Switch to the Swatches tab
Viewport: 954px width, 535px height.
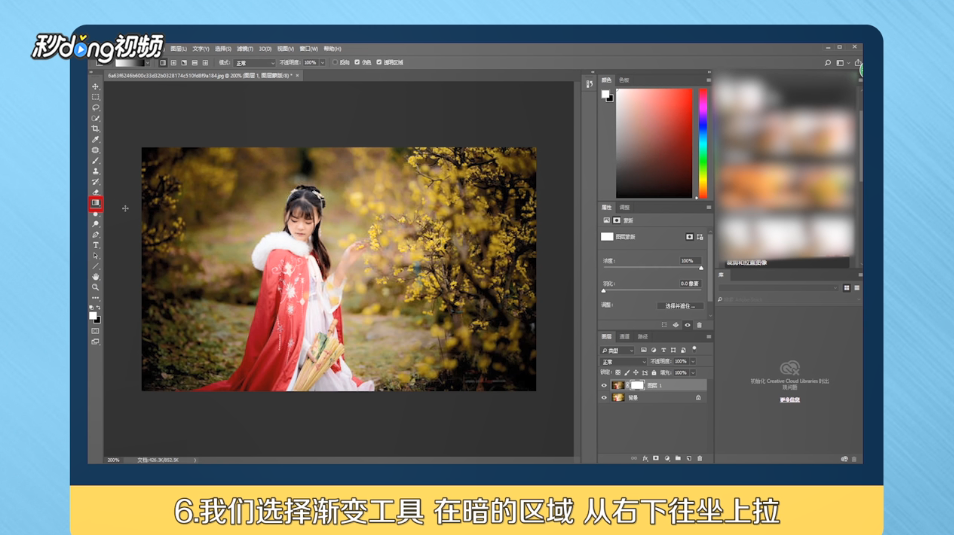[624, 80]
